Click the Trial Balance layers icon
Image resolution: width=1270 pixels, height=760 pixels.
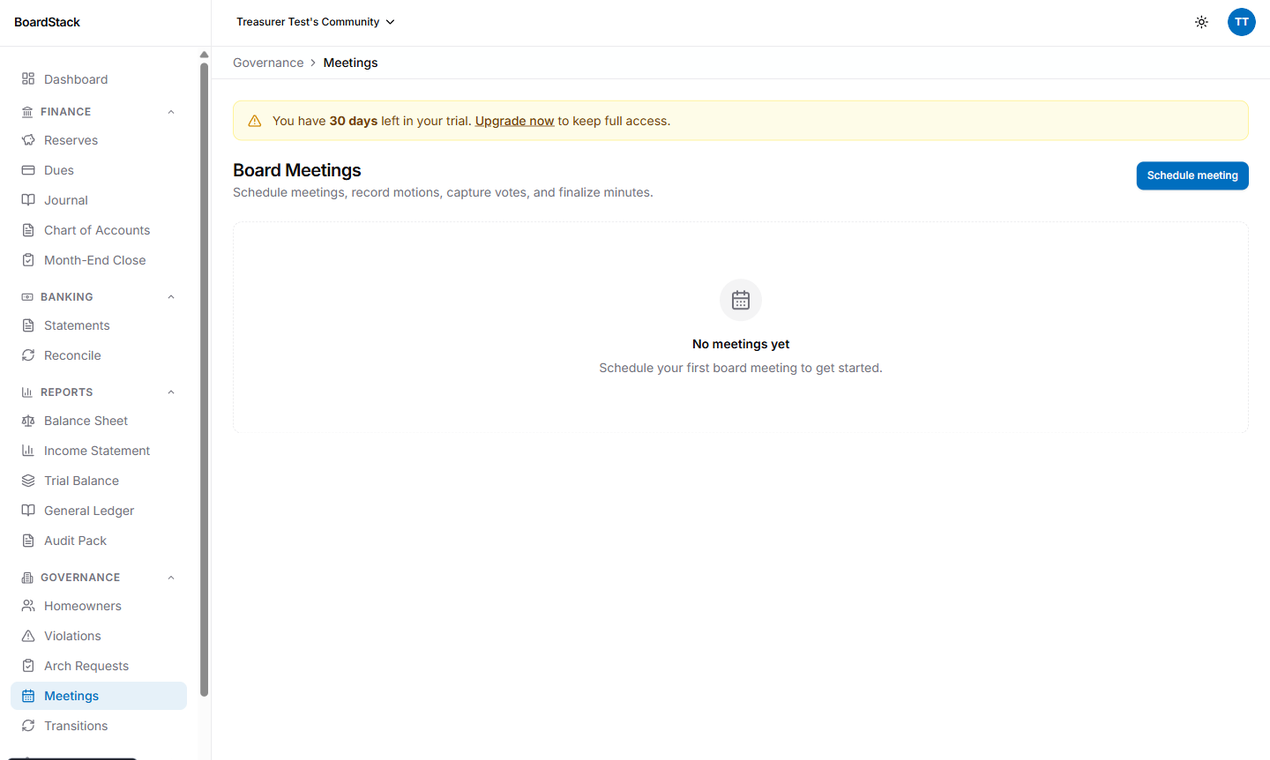[x=28, y=481]
